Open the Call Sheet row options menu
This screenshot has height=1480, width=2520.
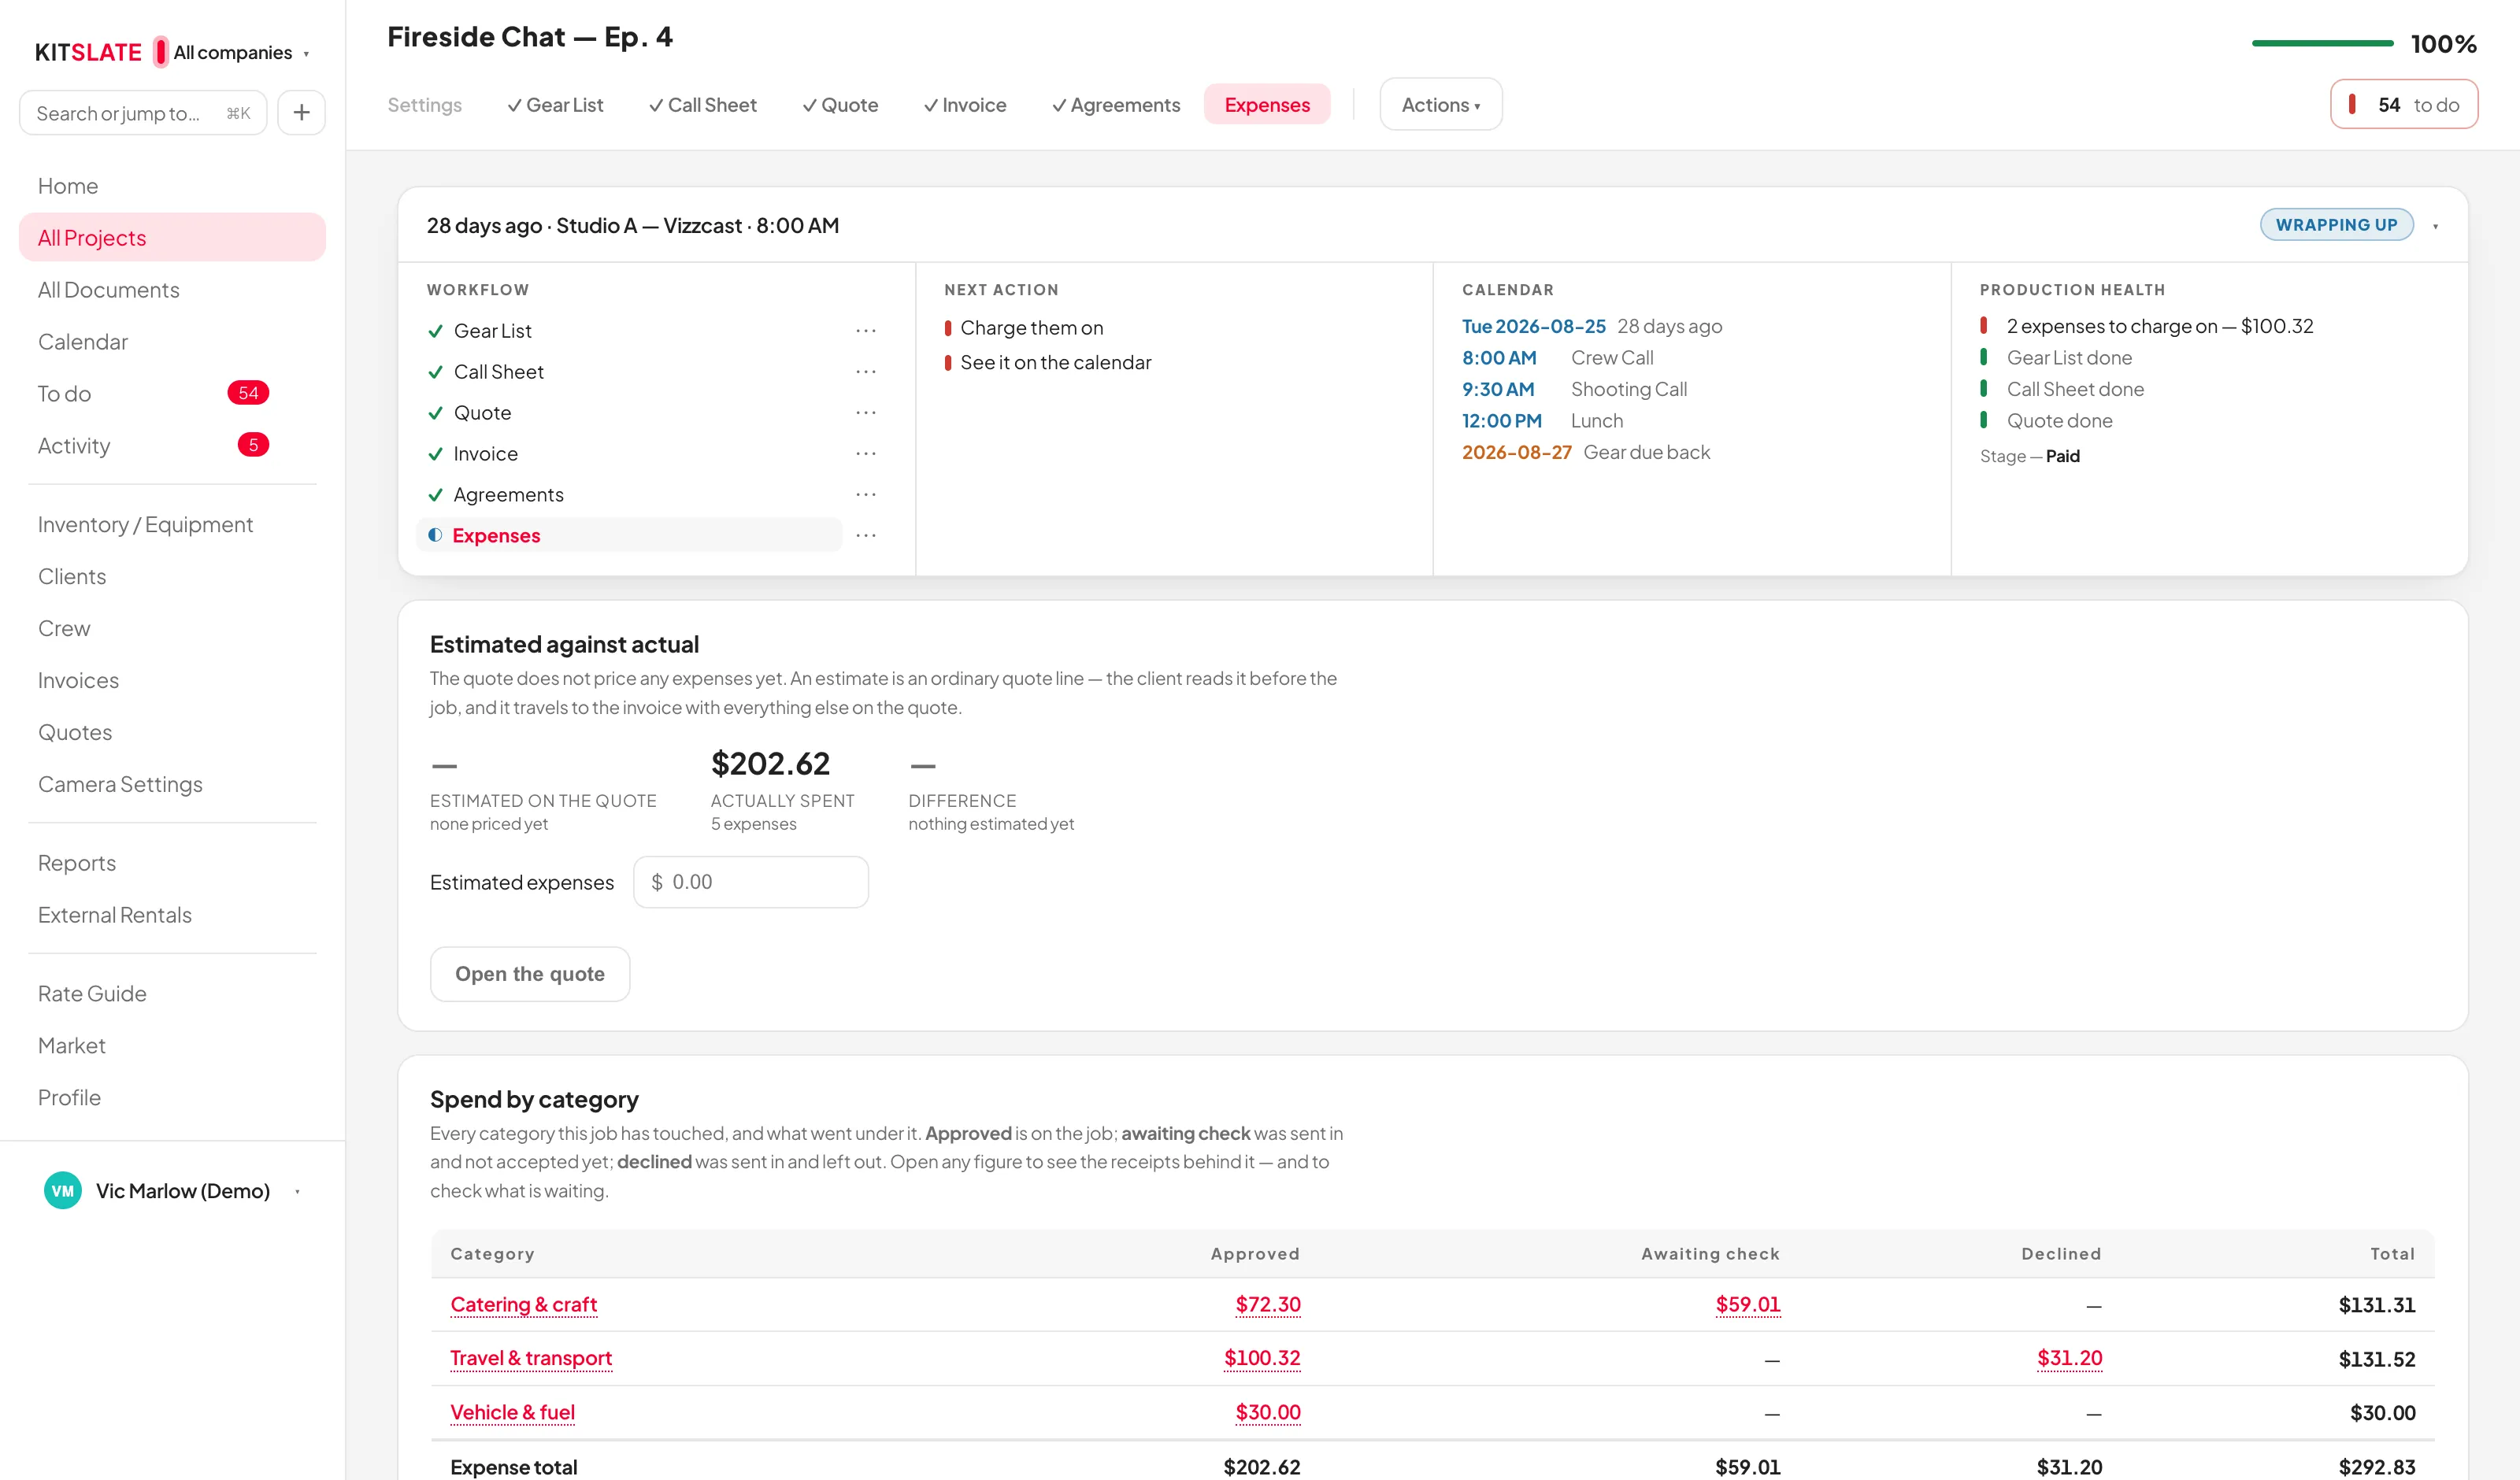click(x=866, y=372)
